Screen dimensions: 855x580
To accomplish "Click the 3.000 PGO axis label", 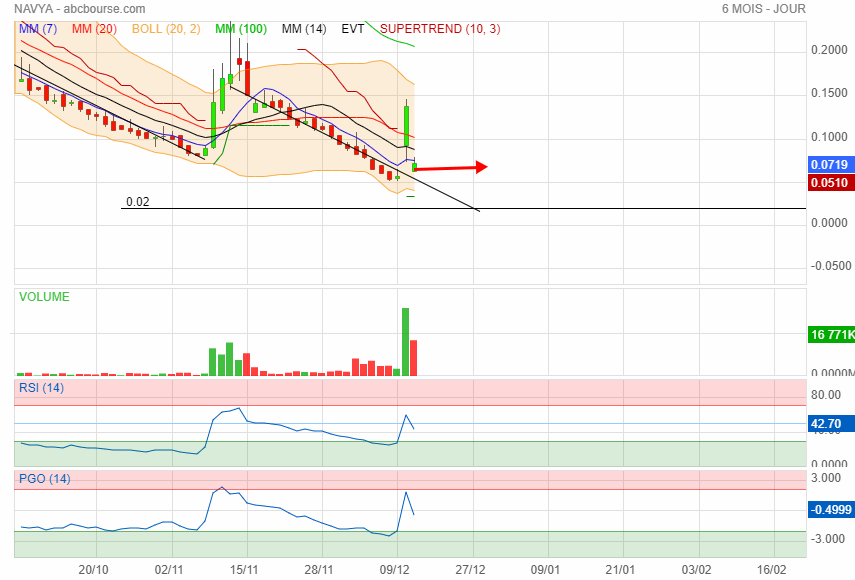I will [x=826, y=478].
